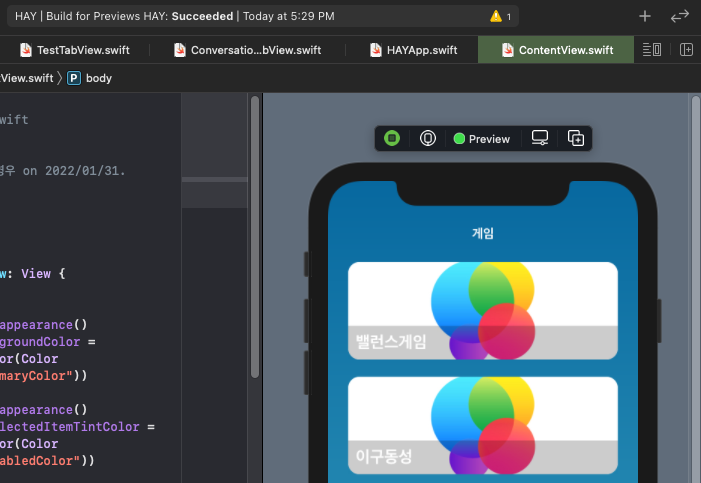Tap the 이구동성 card in preview

click(x=482, y=425)
